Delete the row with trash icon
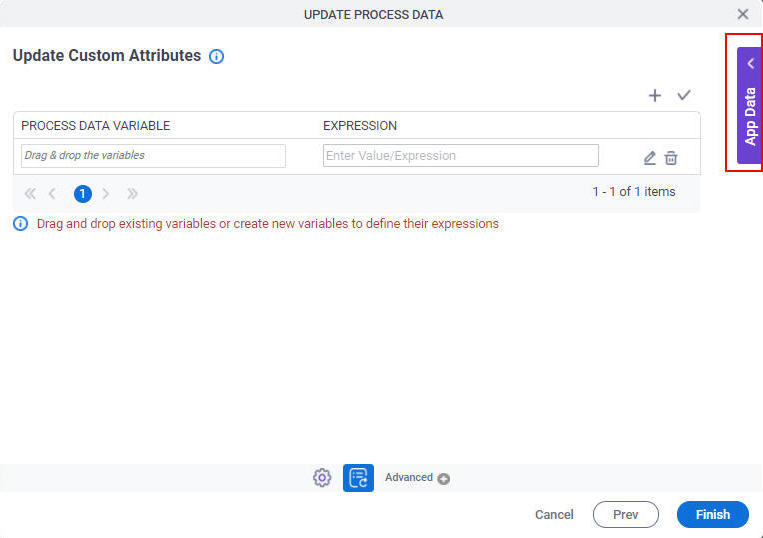Screen dimensions: 763x538 671,158
